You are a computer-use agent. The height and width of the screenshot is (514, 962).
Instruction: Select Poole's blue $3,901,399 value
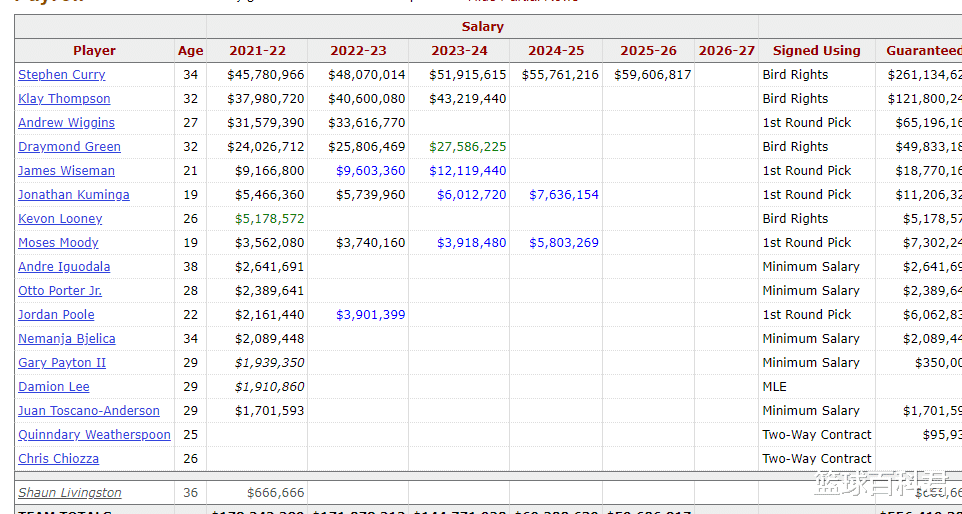[371, 315]
